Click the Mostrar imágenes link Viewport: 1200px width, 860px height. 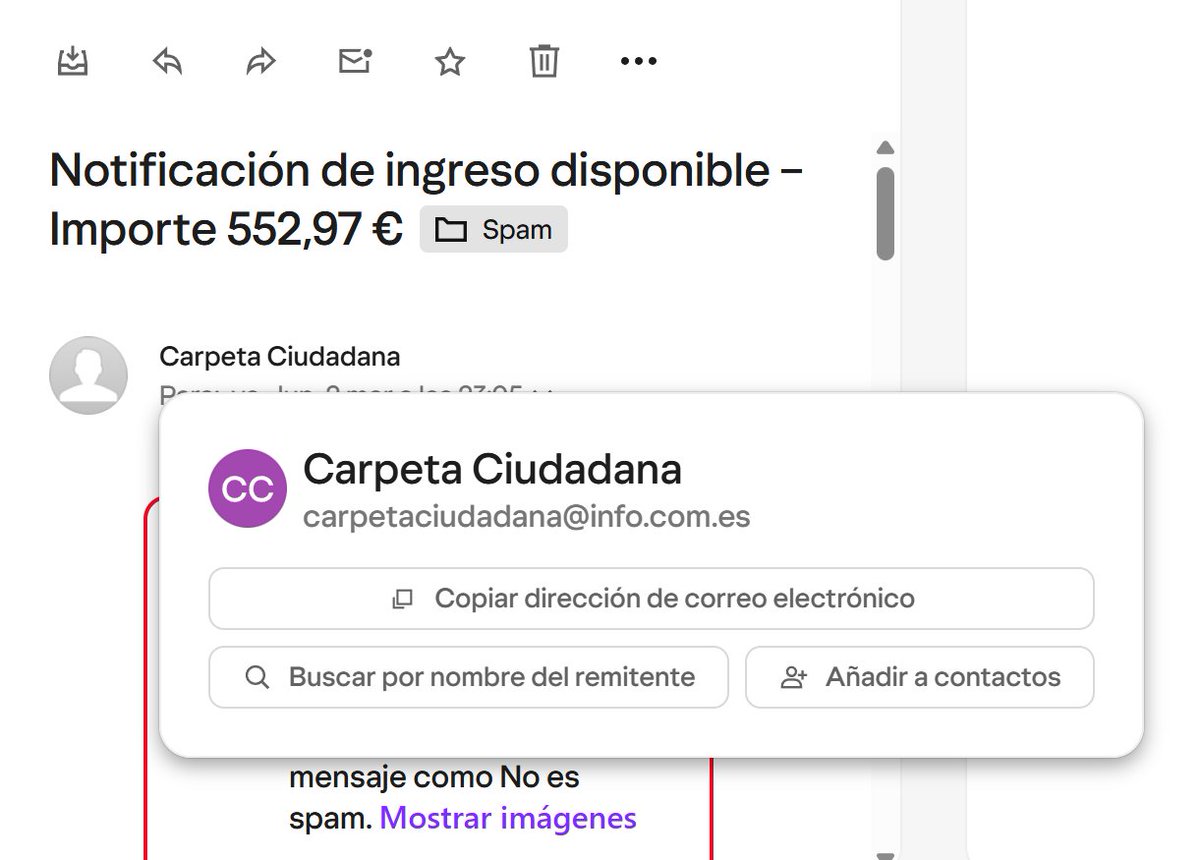[x=508, y=818]
